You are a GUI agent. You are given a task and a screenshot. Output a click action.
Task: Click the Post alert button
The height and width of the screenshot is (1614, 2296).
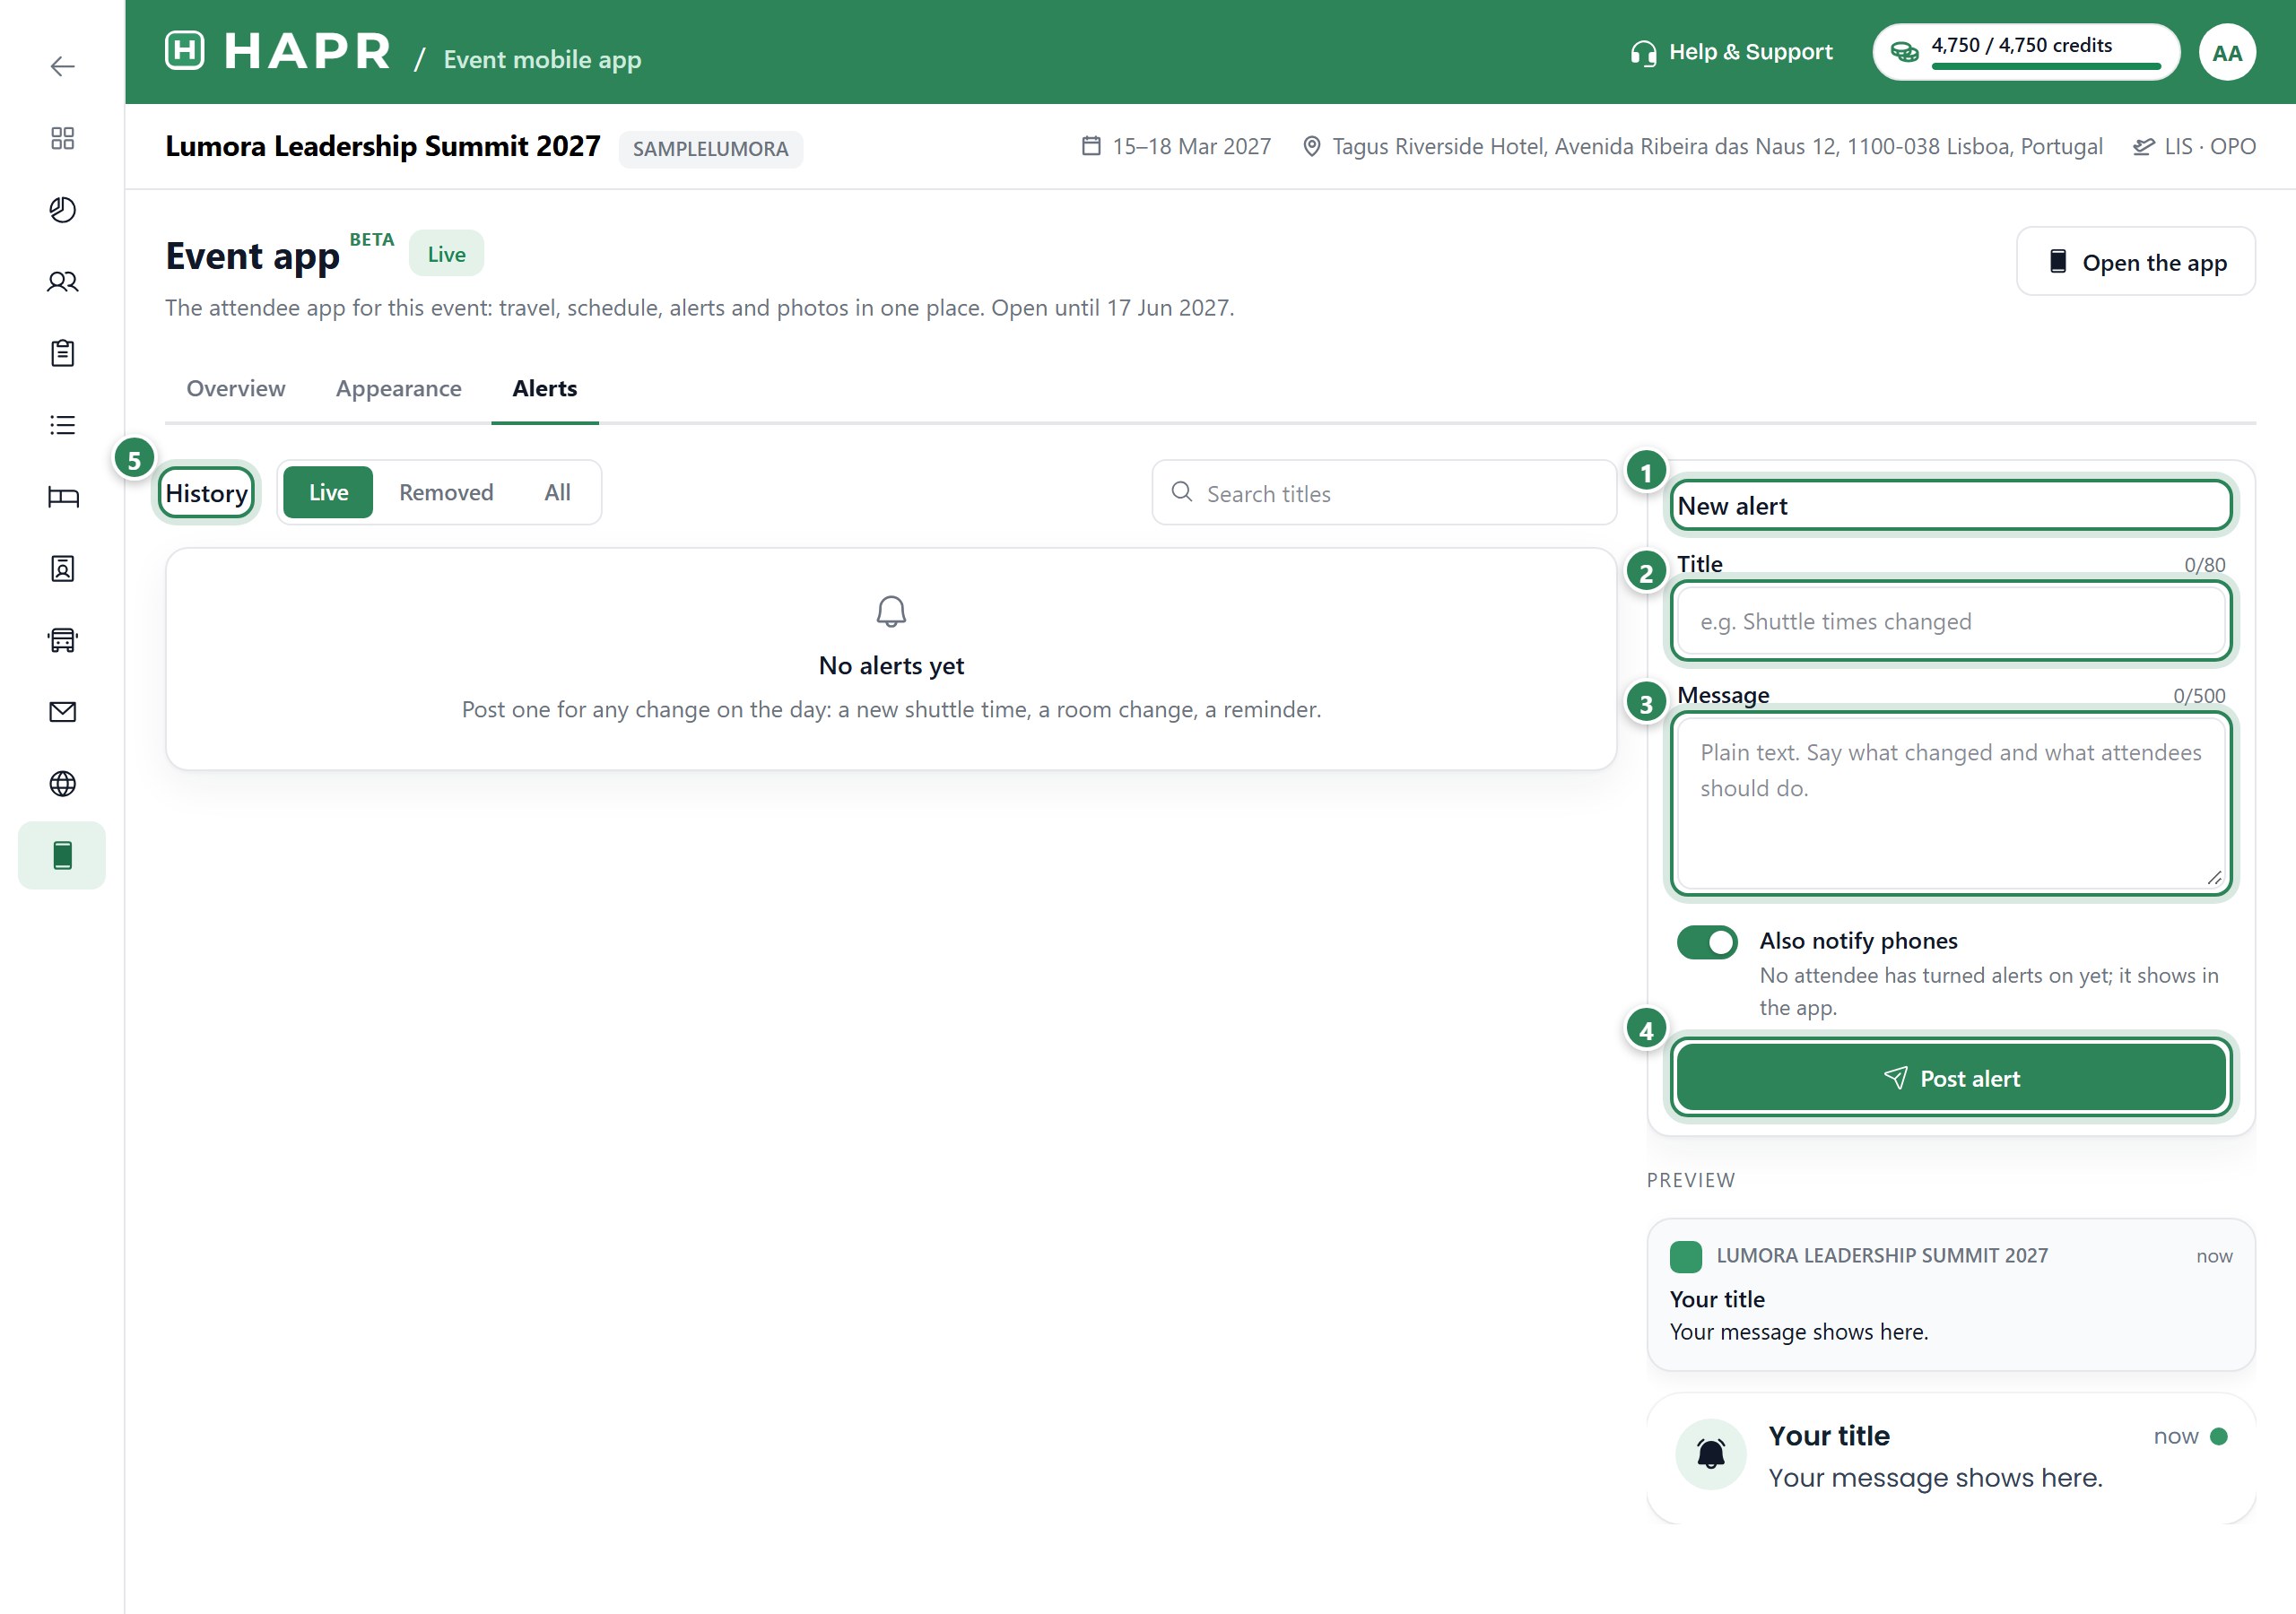(x=1951, y=1078)
